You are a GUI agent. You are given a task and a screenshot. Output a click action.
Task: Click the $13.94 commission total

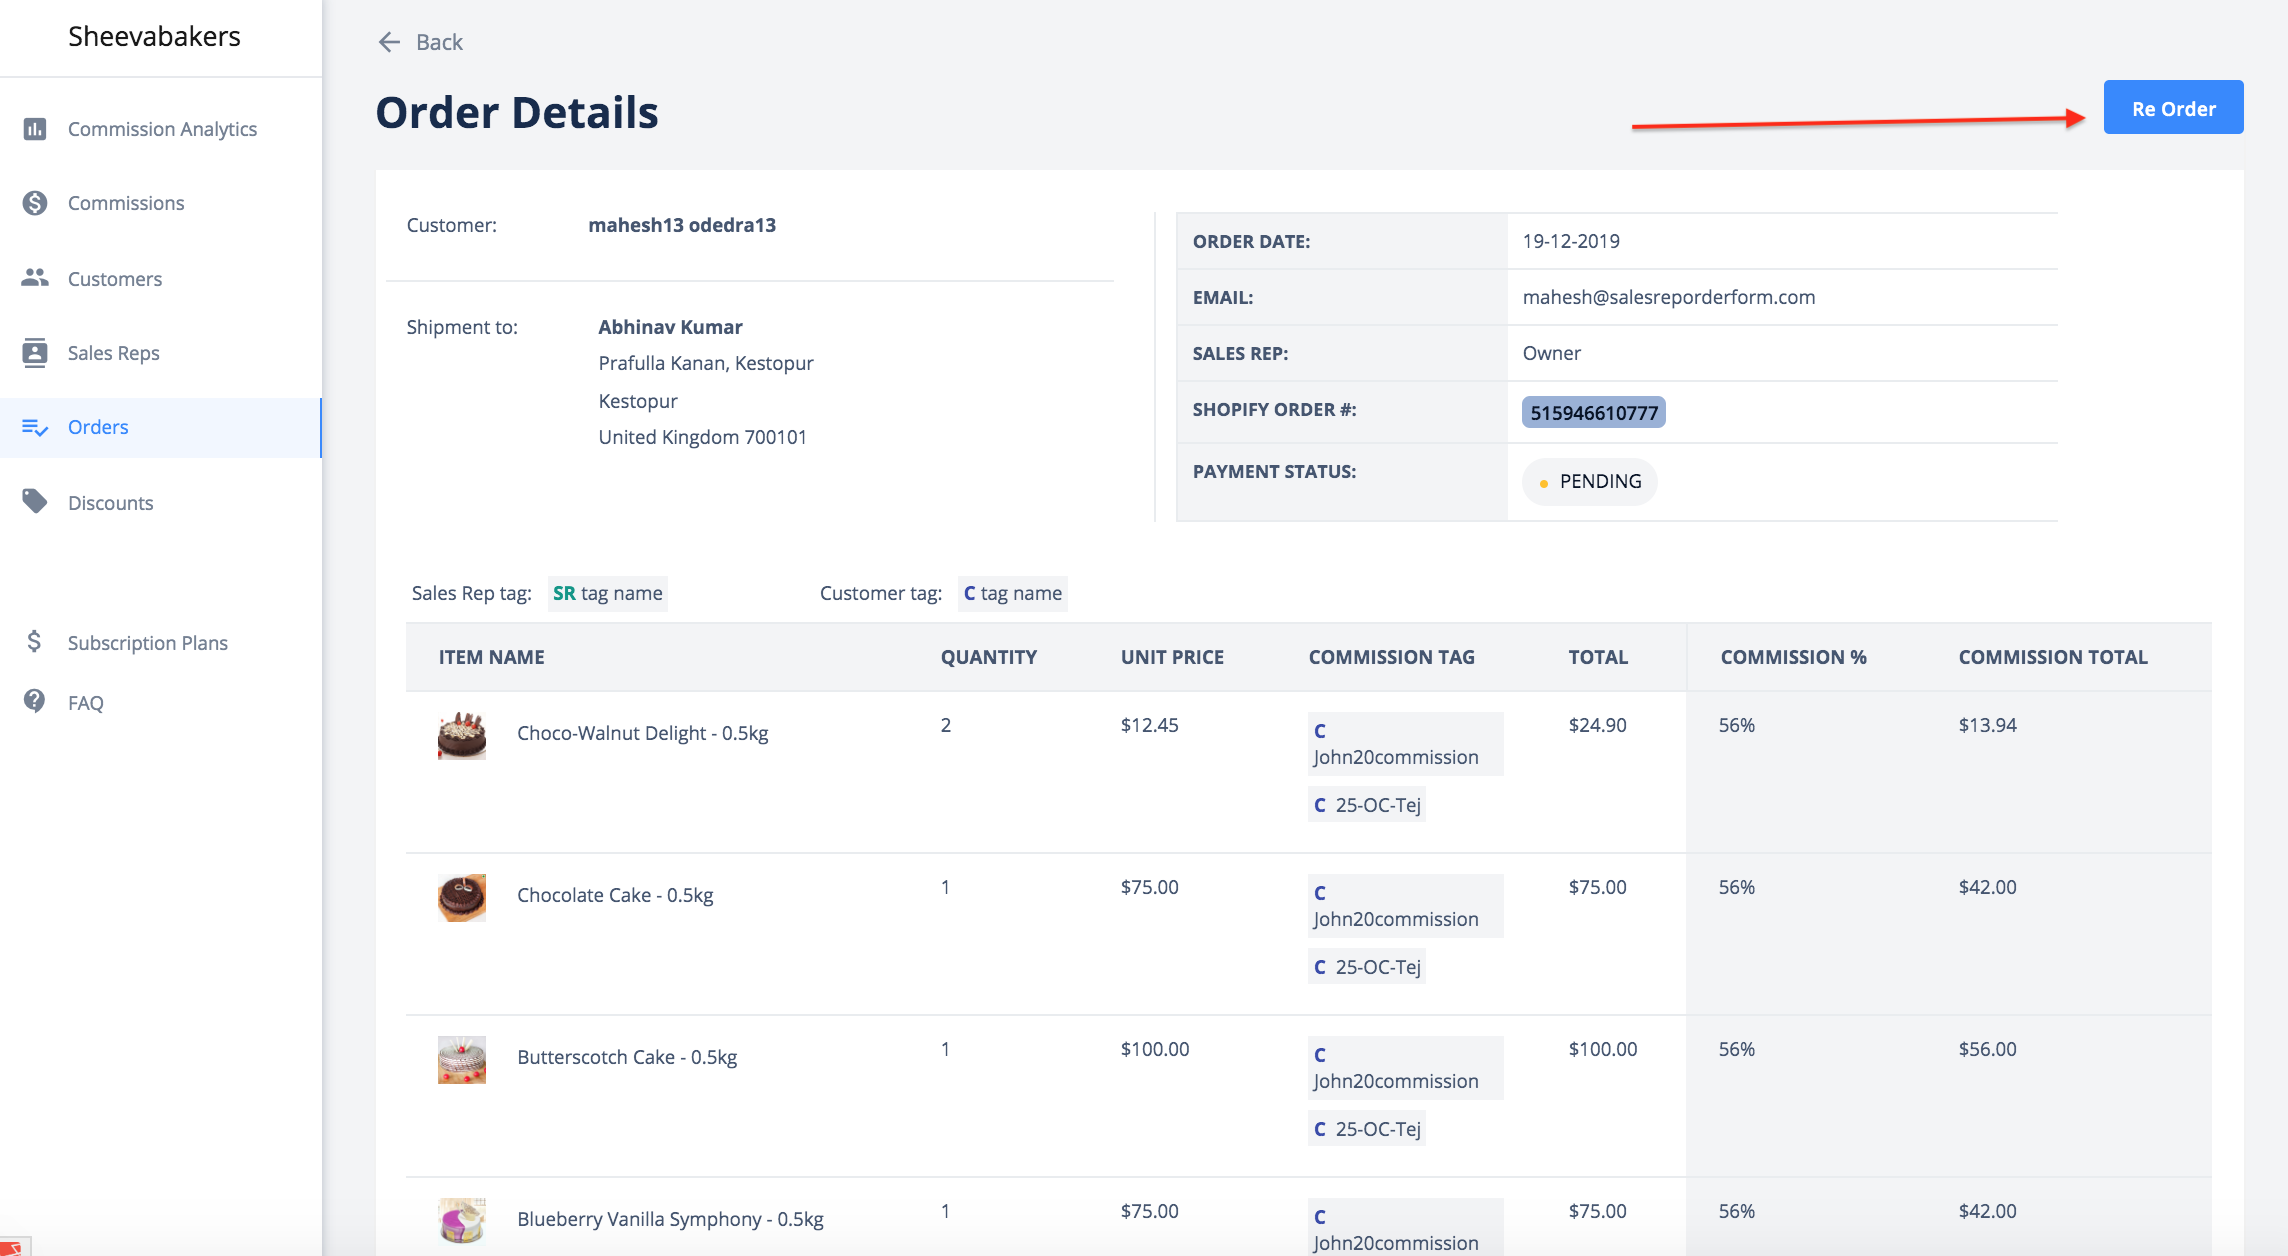[x=1988, y=725]
